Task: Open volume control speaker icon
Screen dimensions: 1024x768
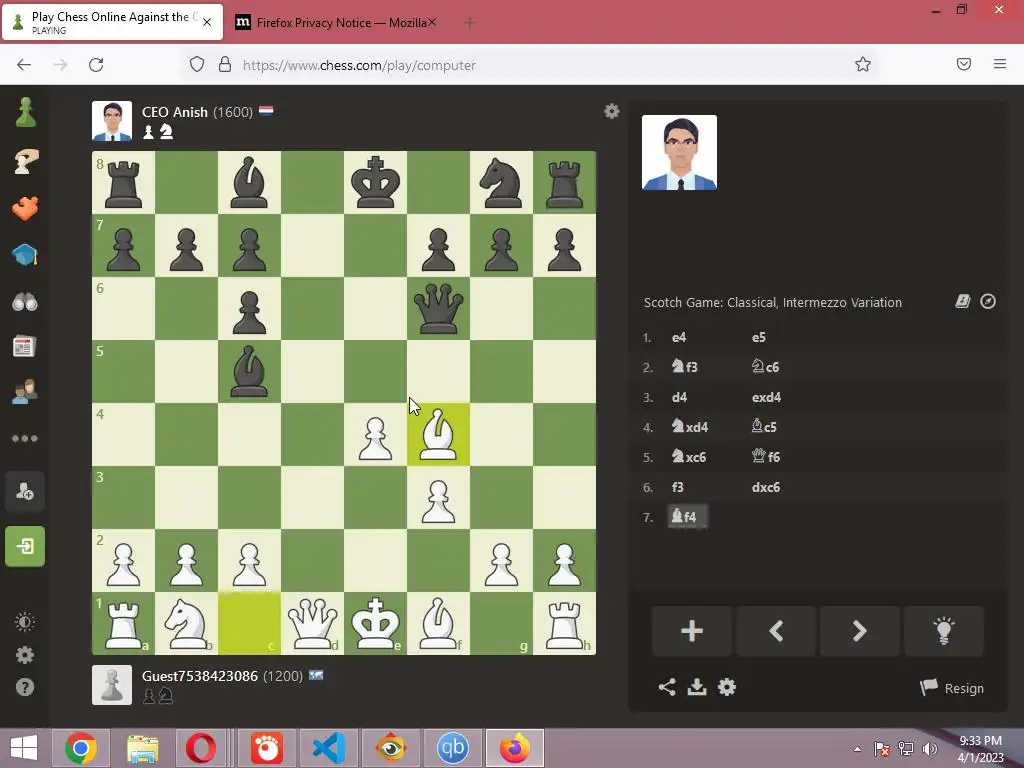Action: pyautogui.click(x=929, y=749)
